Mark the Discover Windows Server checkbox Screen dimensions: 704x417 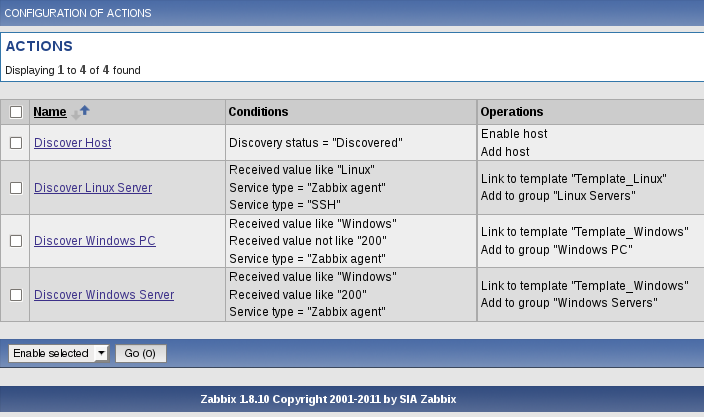[16, 295]
